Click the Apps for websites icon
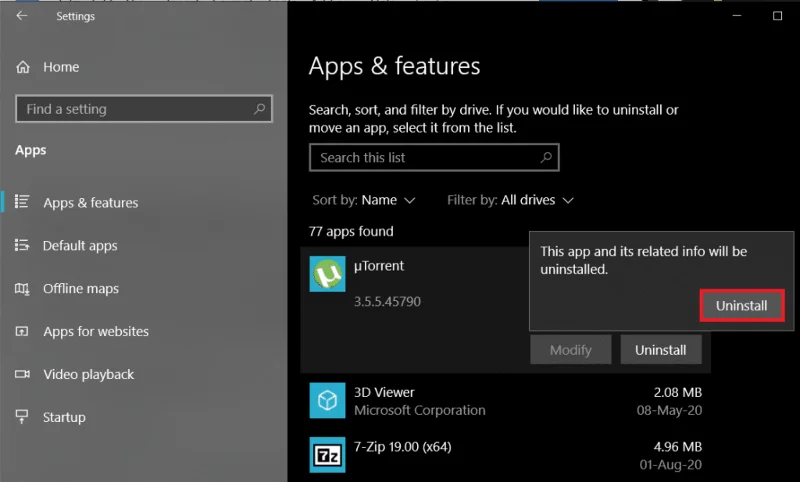 pyautogui.click(x=22, y=332)
